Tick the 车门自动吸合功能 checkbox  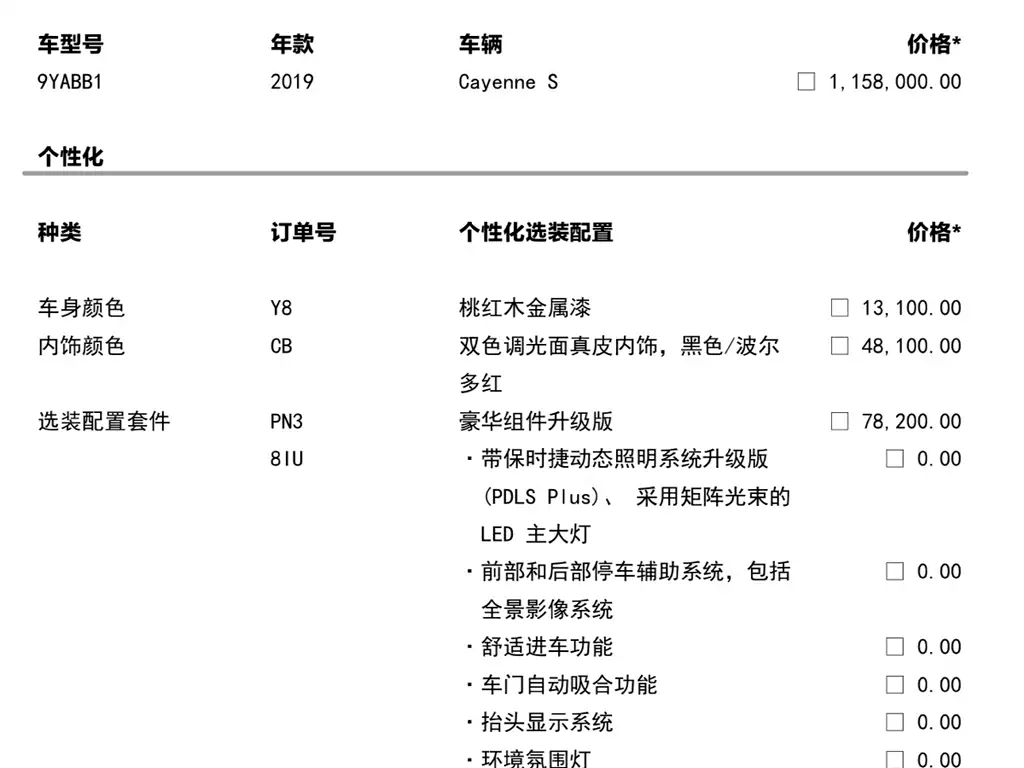(895, 684)
